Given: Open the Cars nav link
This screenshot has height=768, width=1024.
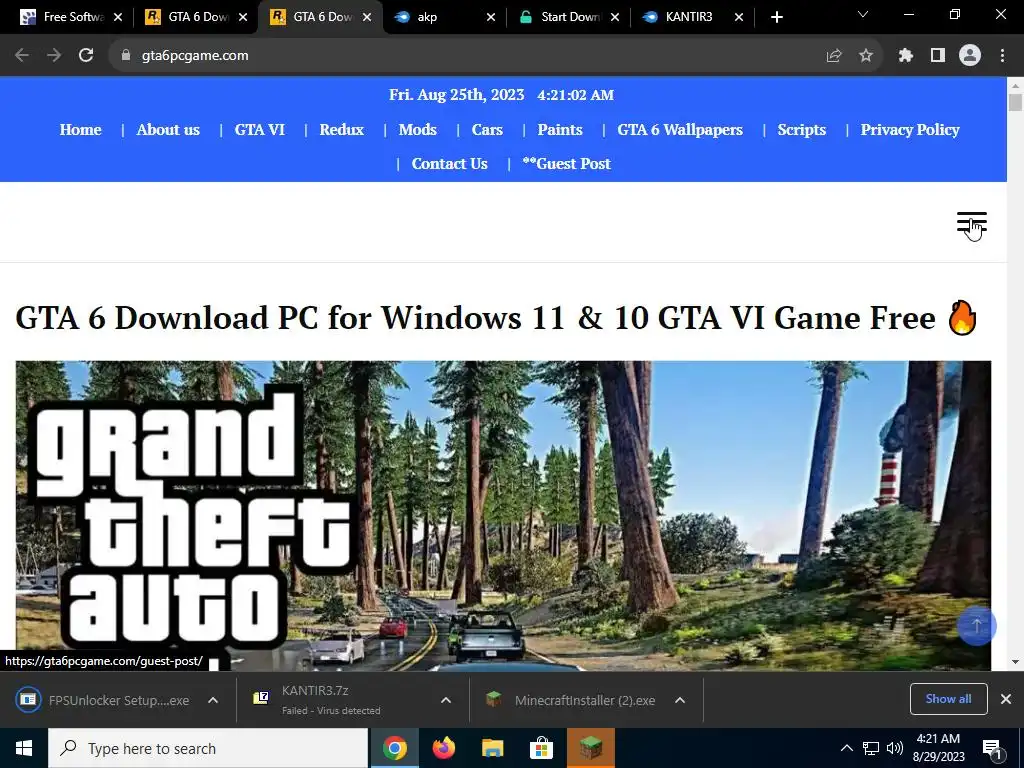Looking at the screenshot, I should pos(487,129).
